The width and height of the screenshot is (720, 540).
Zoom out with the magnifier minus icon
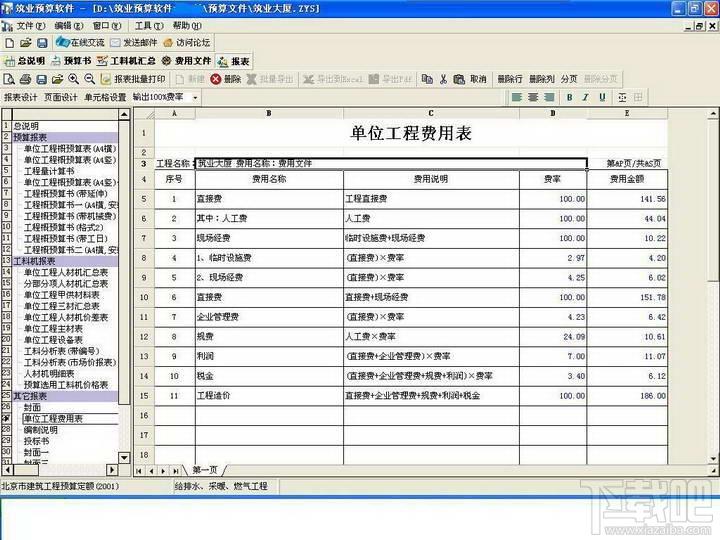[x=90, y=79]
